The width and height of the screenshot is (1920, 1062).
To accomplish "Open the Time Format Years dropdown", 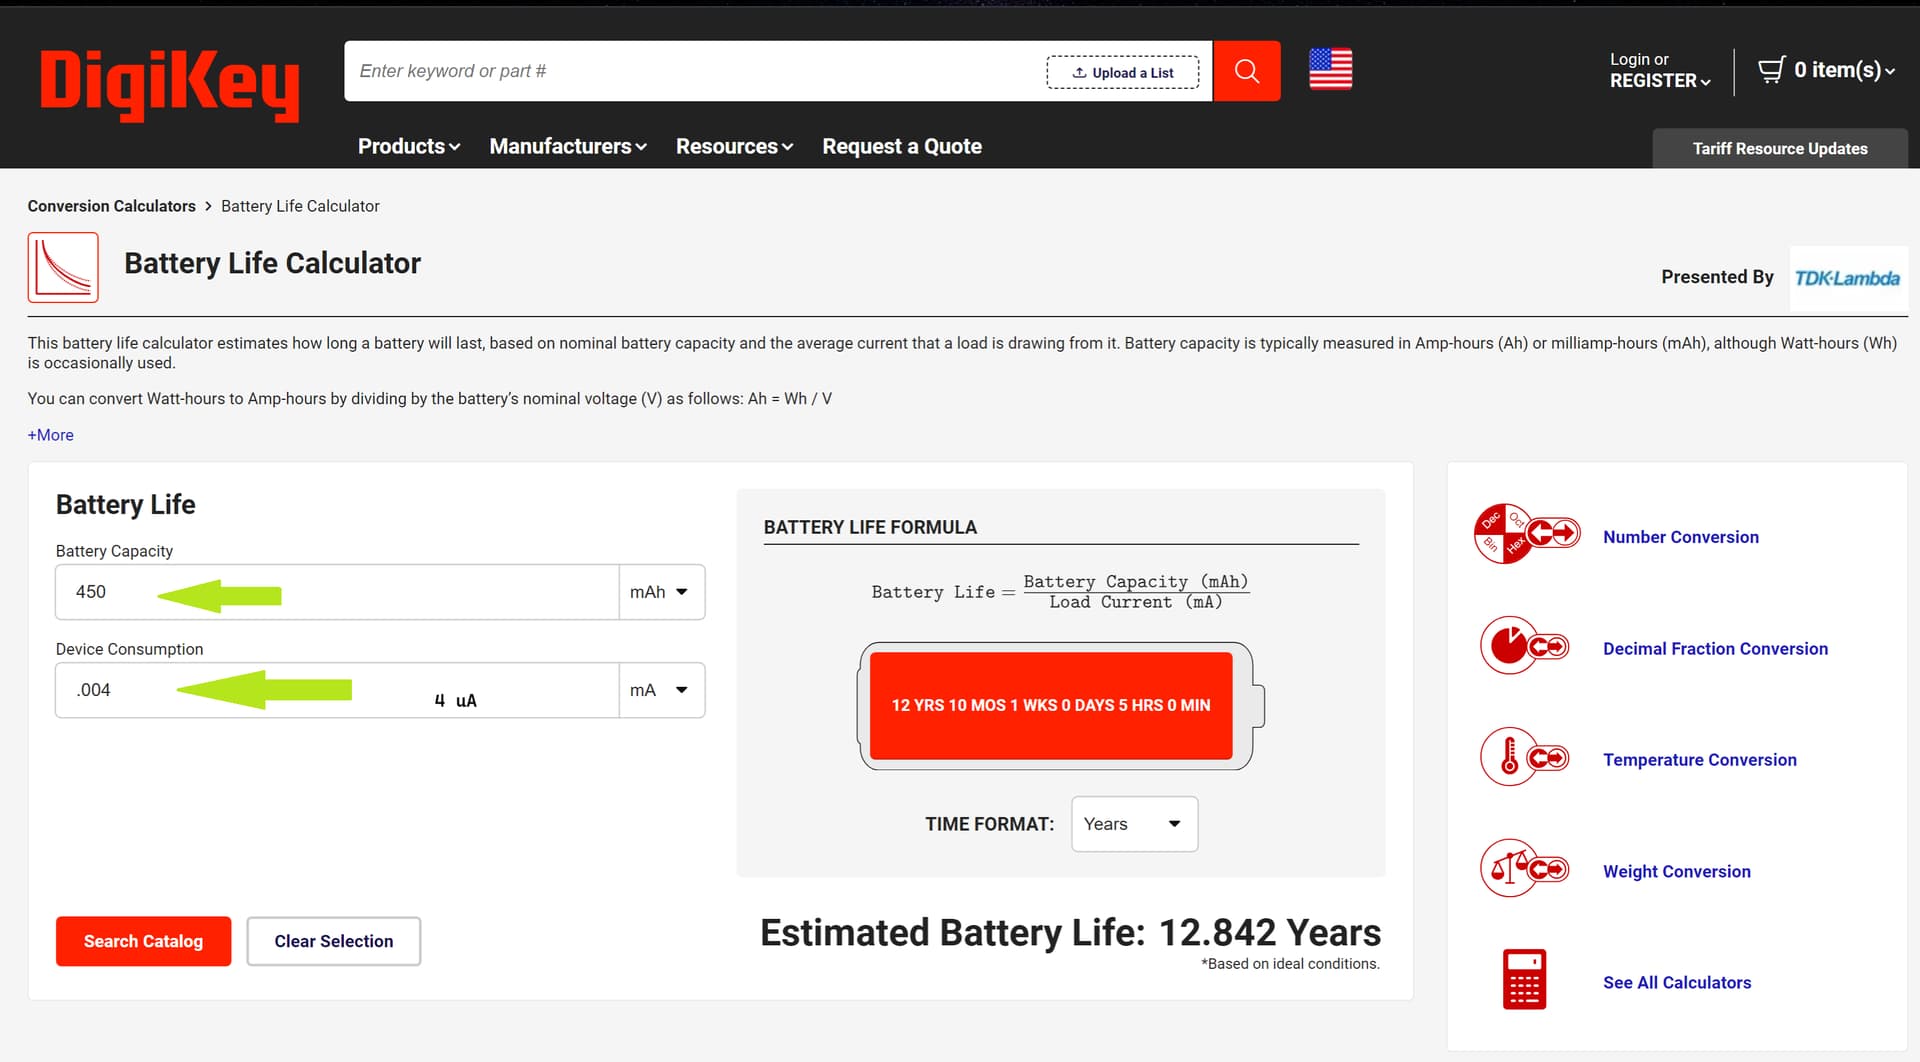I will 1134,824.
